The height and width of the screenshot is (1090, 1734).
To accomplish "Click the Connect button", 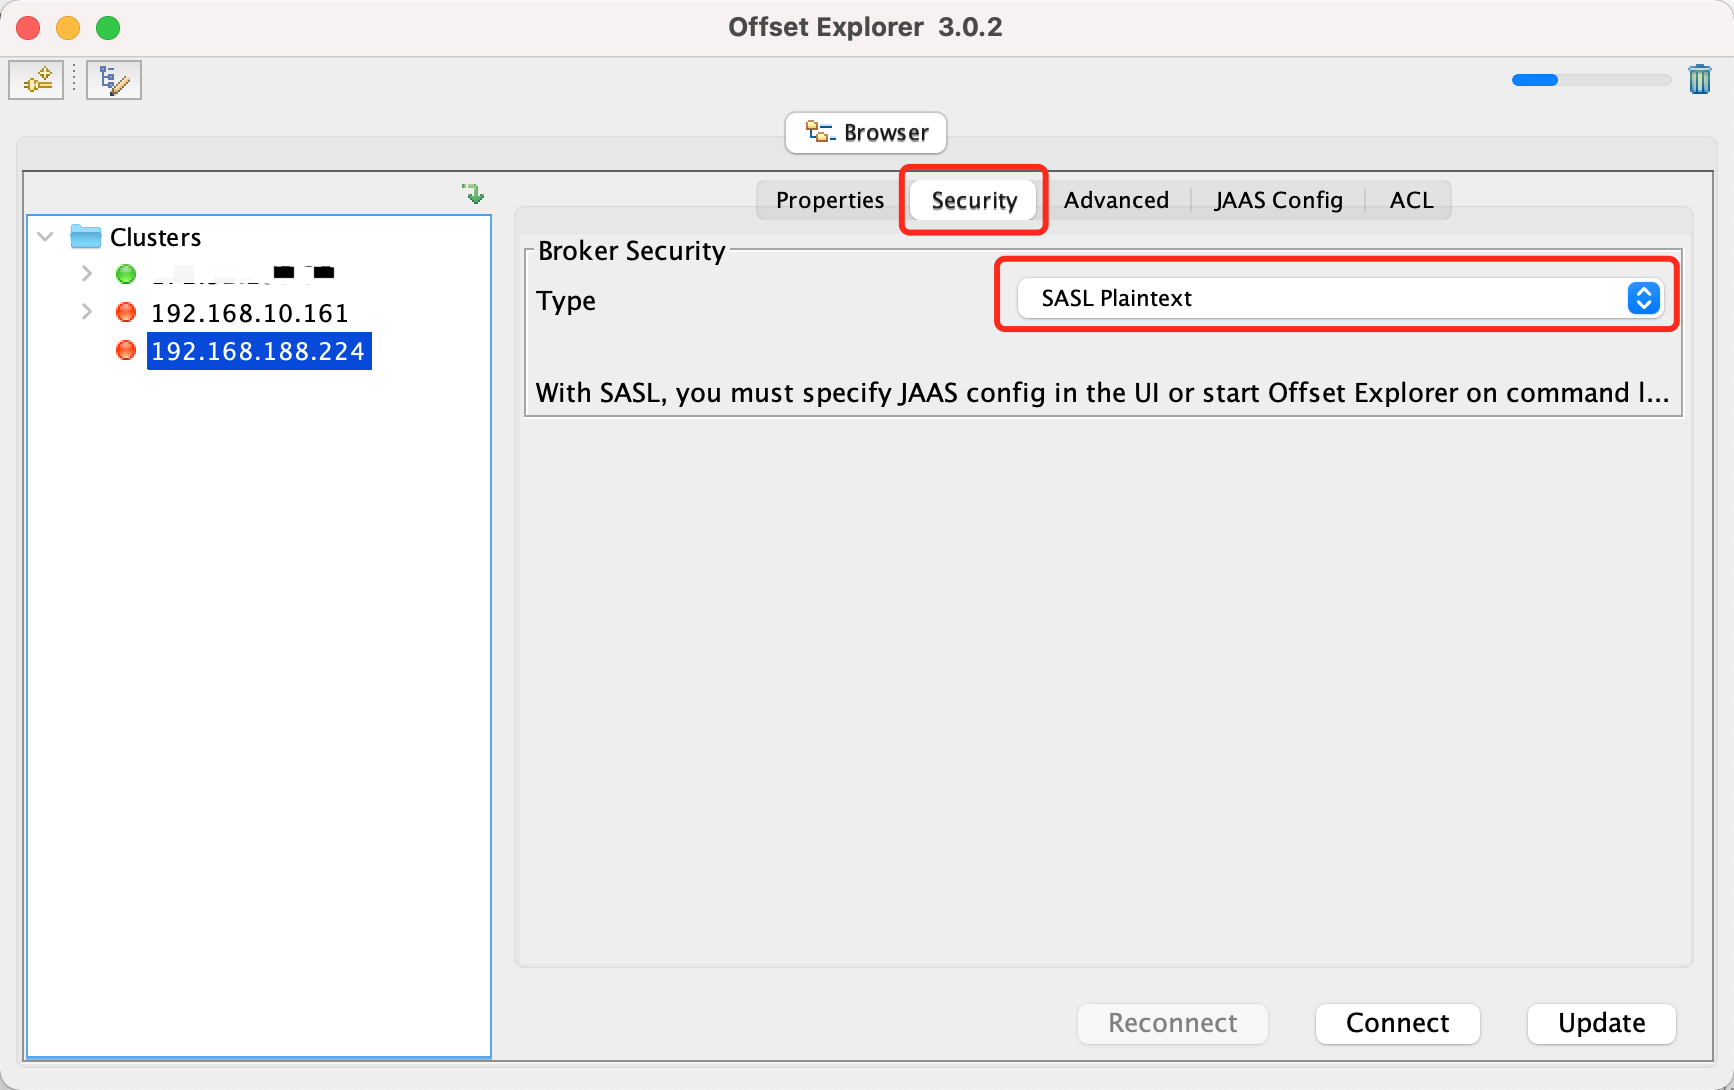I will pyautogui.click(x=1397, y=1023).
